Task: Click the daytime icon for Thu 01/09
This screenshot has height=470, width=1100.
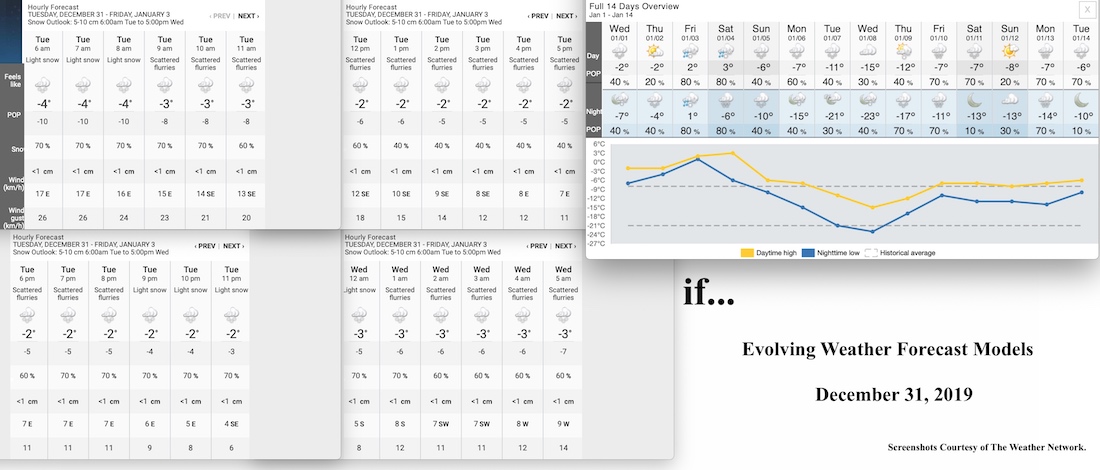Action: 904,51
